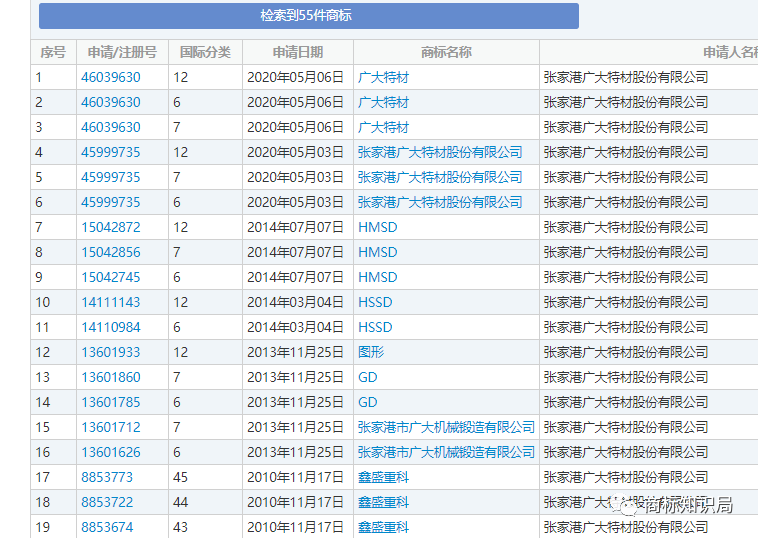Open the 图形 trademark name link
758x538 pixels.
pos(371,352)
